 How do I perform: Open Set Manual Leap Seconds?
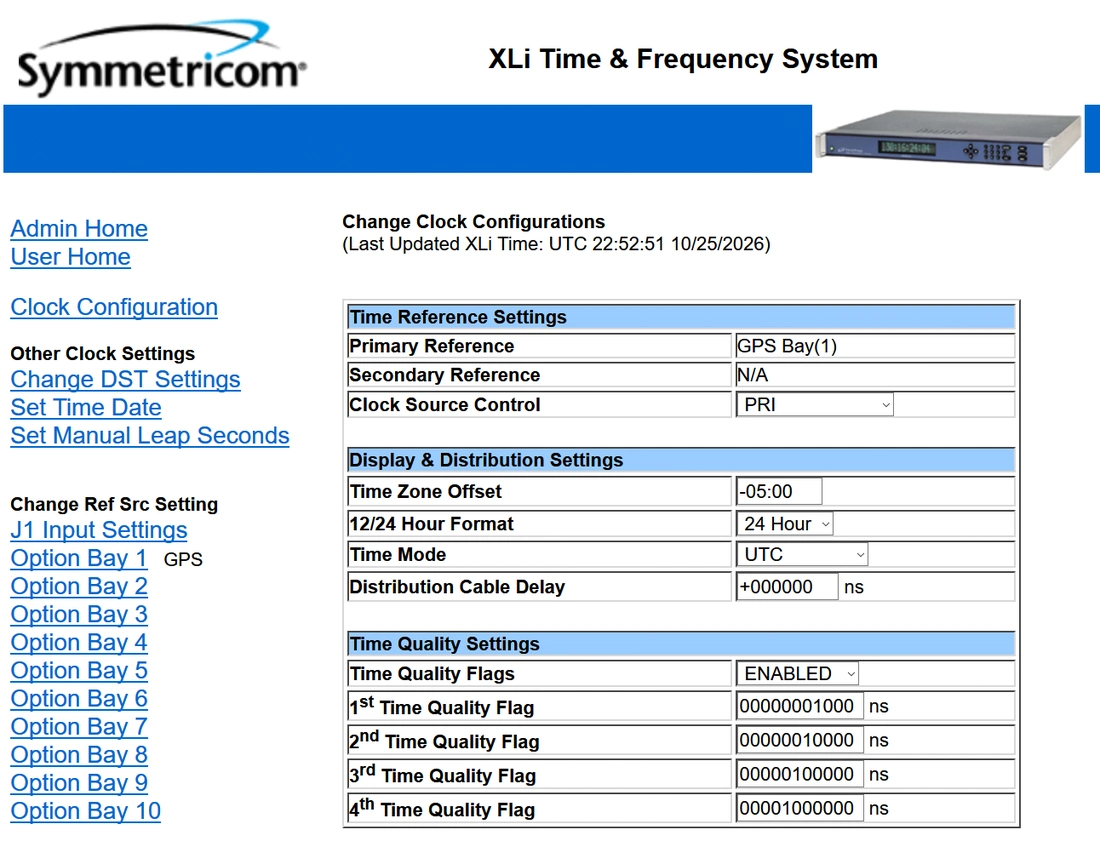click(150, 436)
